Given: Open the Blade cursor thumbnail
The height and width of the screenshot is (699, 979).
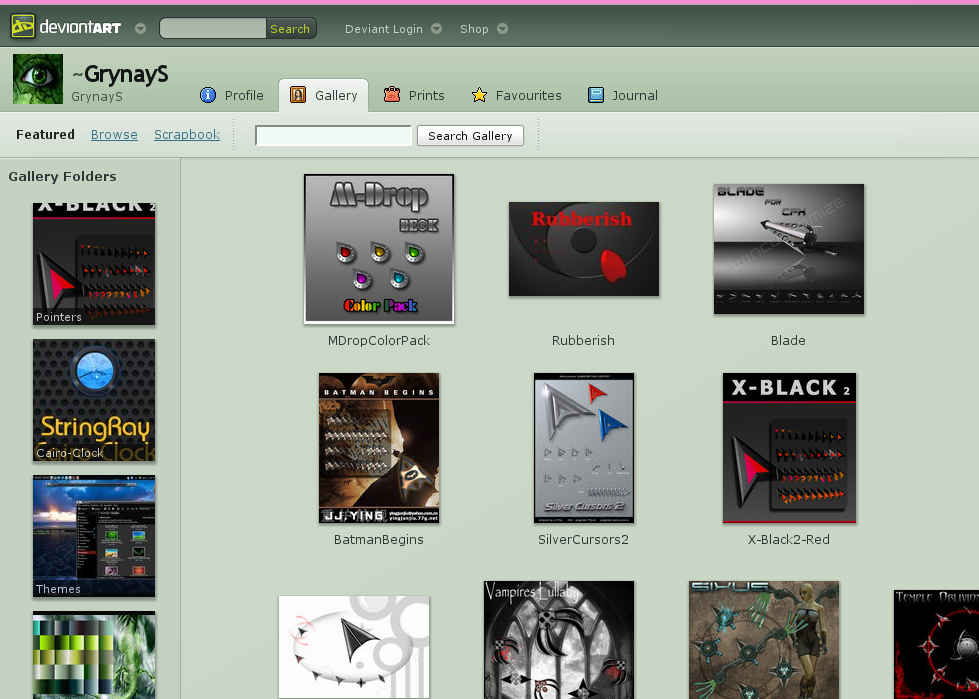Looking at the screenshot, I should (x=789, y=249).
